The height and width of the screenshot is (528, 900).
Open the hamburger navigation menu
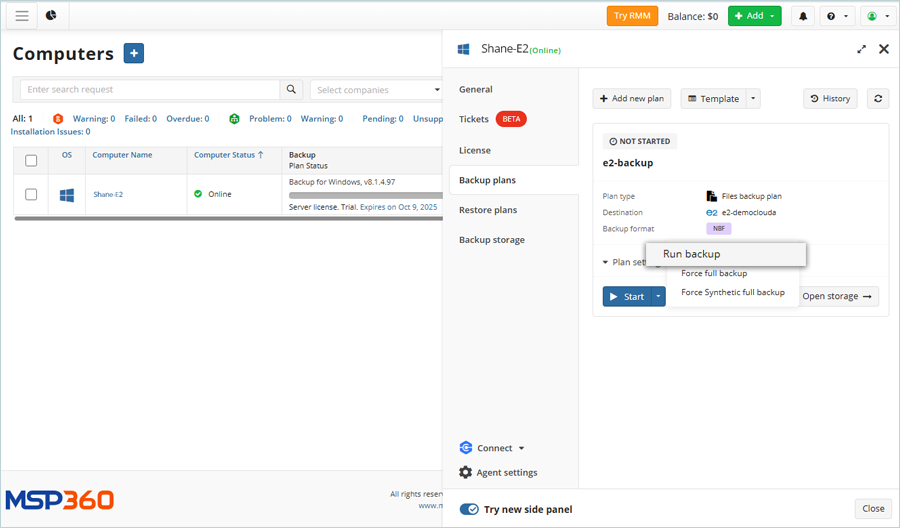click(22, 16)
